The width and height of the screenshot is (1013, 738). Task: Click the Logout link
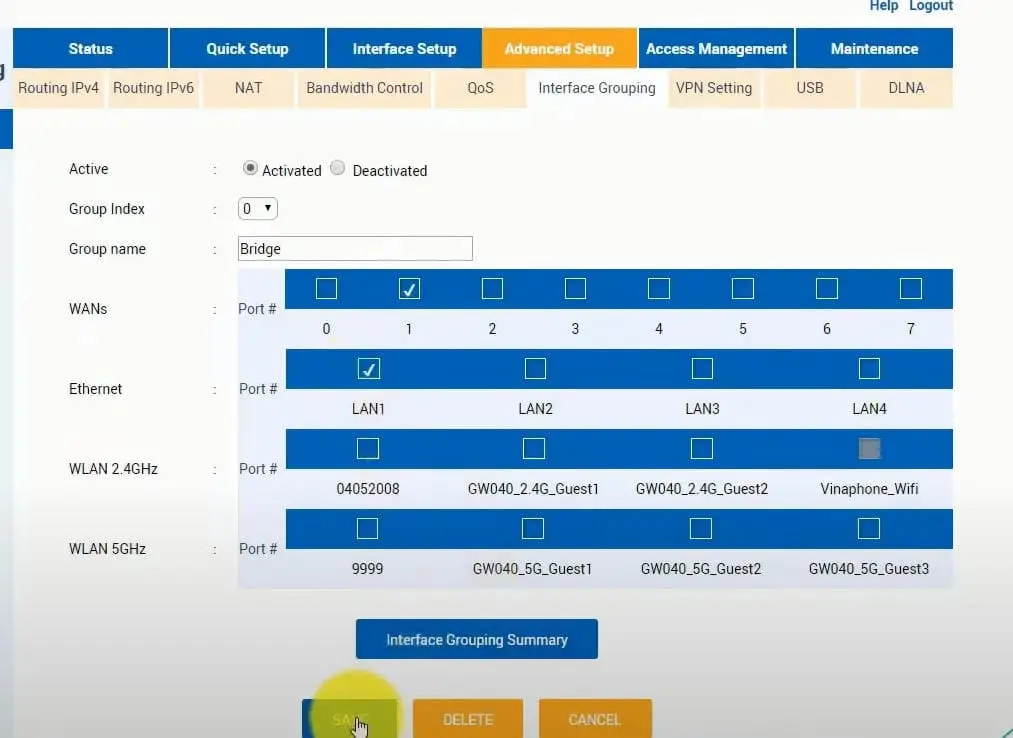[x=930, y=6]
